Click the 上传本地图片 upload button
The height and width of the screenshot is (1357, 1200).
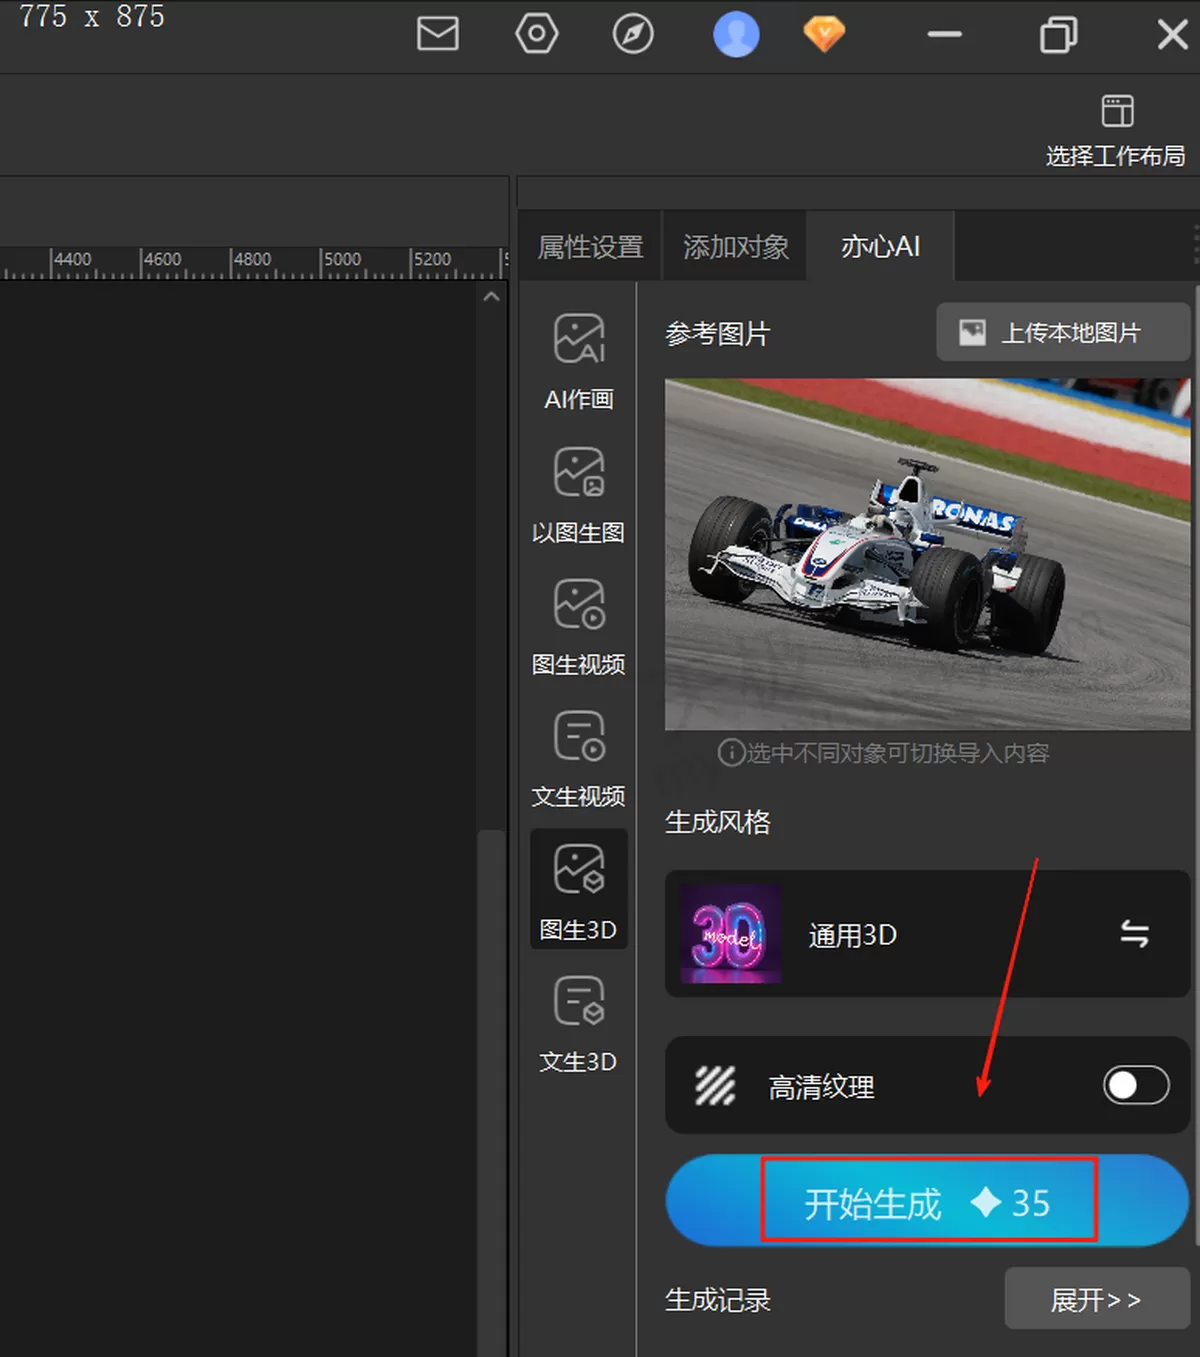(1063, 333)
